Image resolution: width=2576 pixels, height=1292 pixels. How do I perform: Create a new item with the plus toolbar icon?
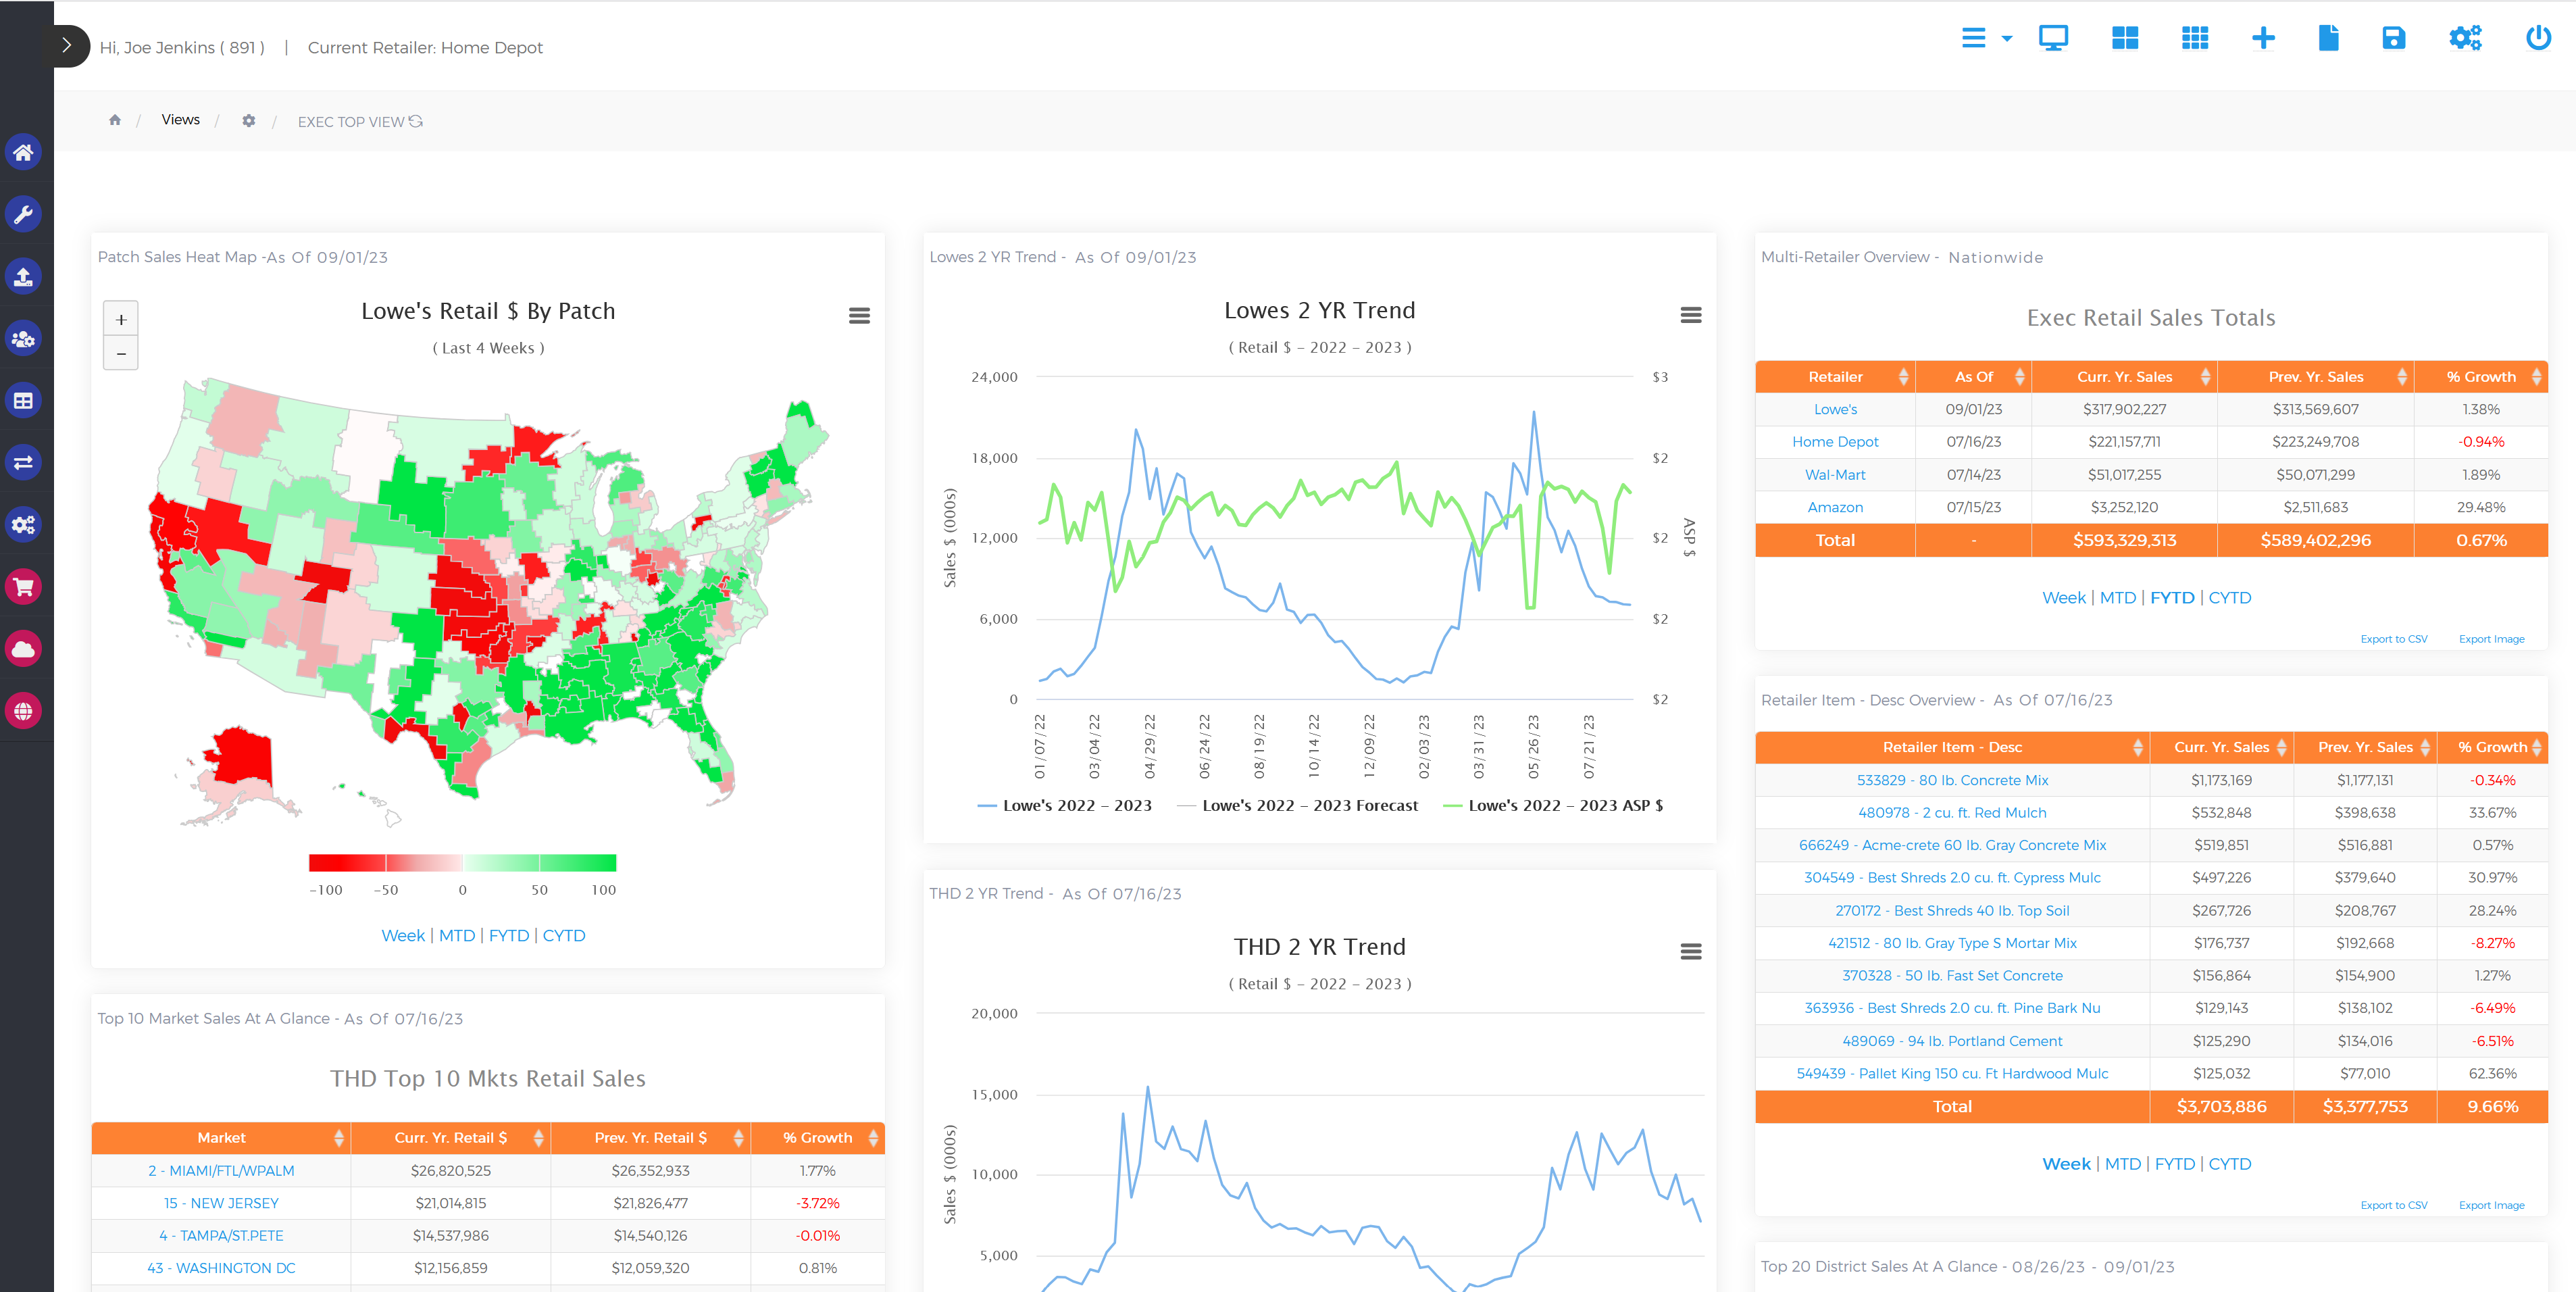[2263, 37]
